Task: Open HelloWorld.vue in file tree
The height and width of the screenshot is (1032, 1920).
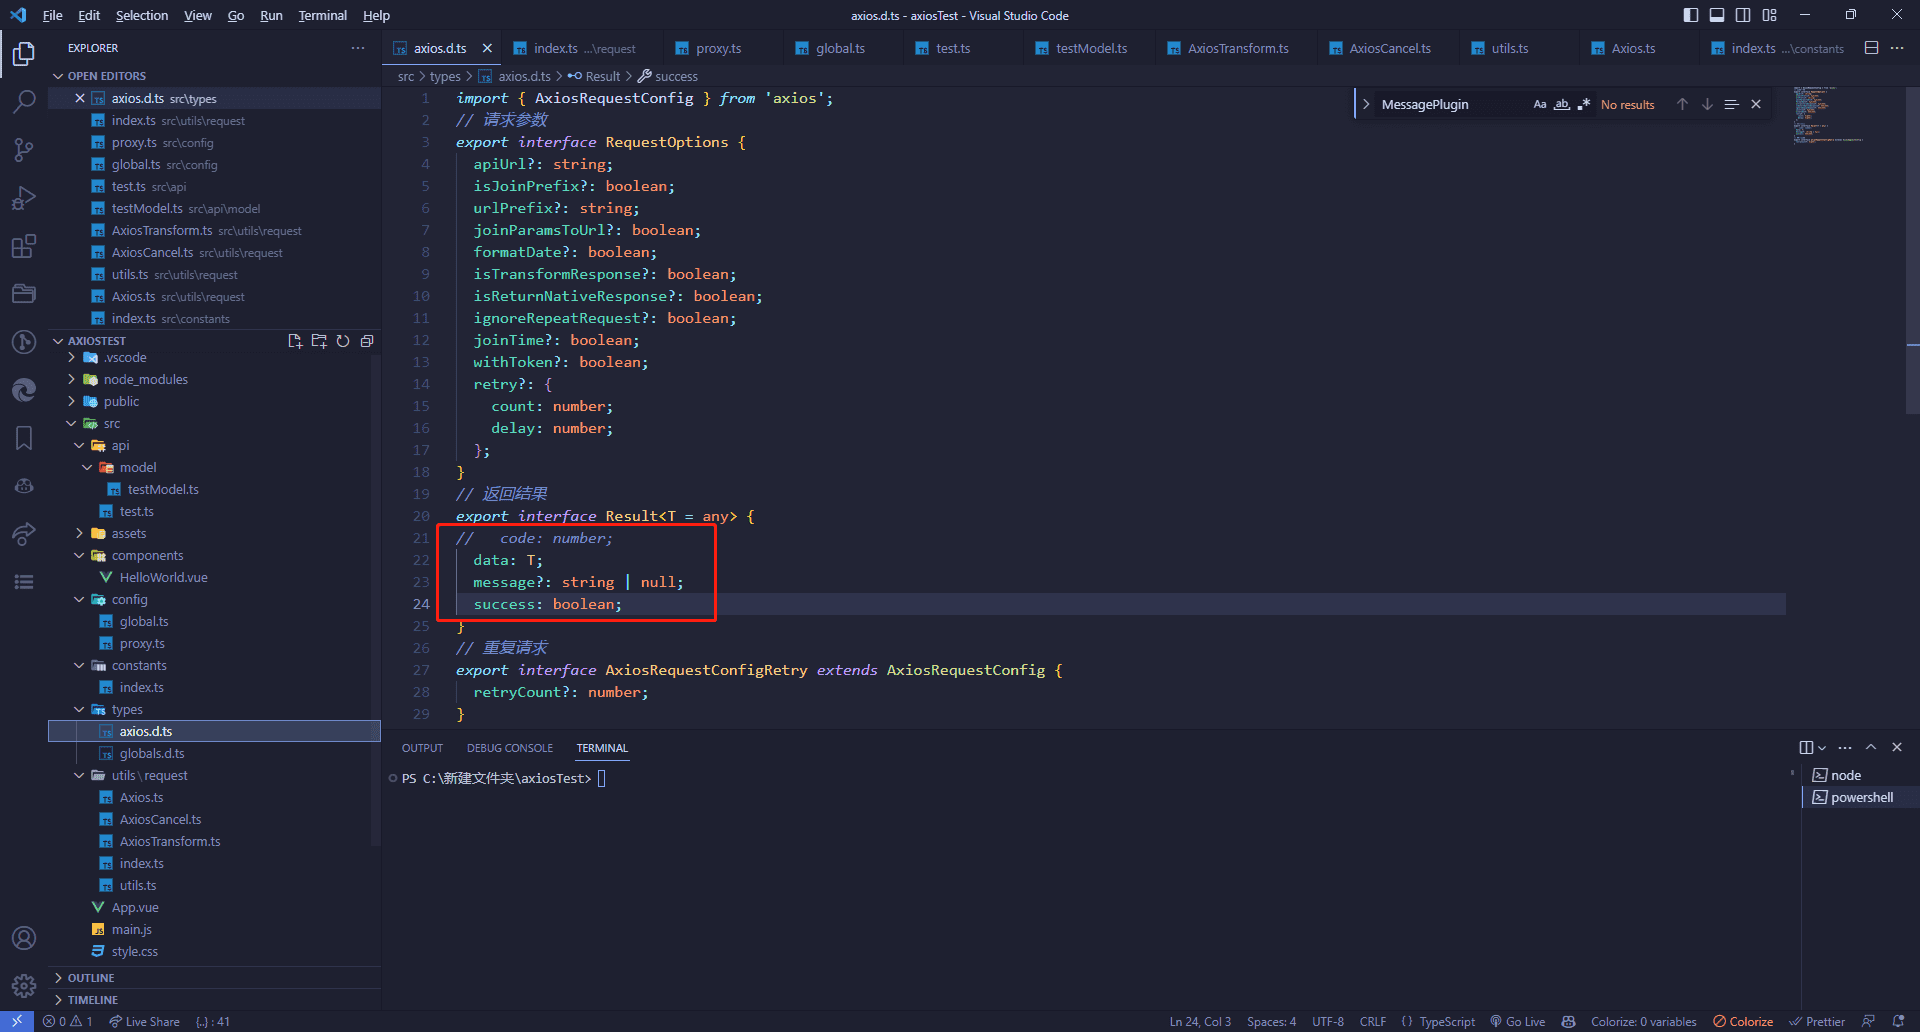Action: click(x=164, y=577)
